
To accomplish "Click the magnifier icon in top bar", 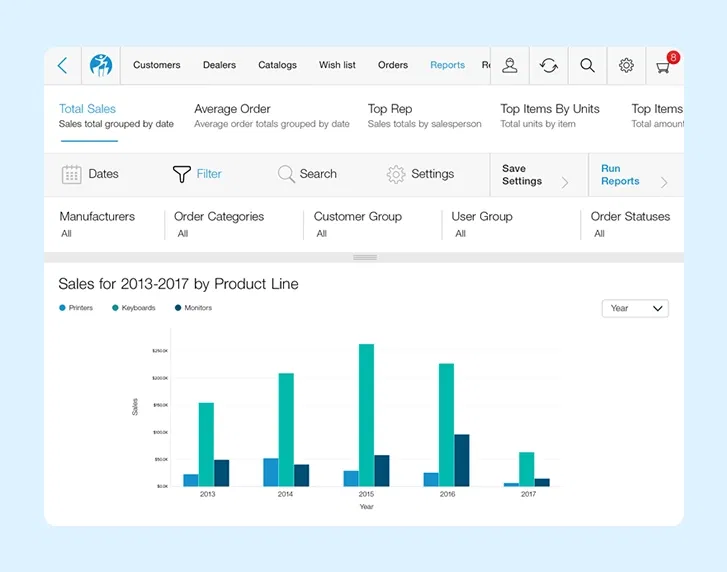I will tap(587, 65).
